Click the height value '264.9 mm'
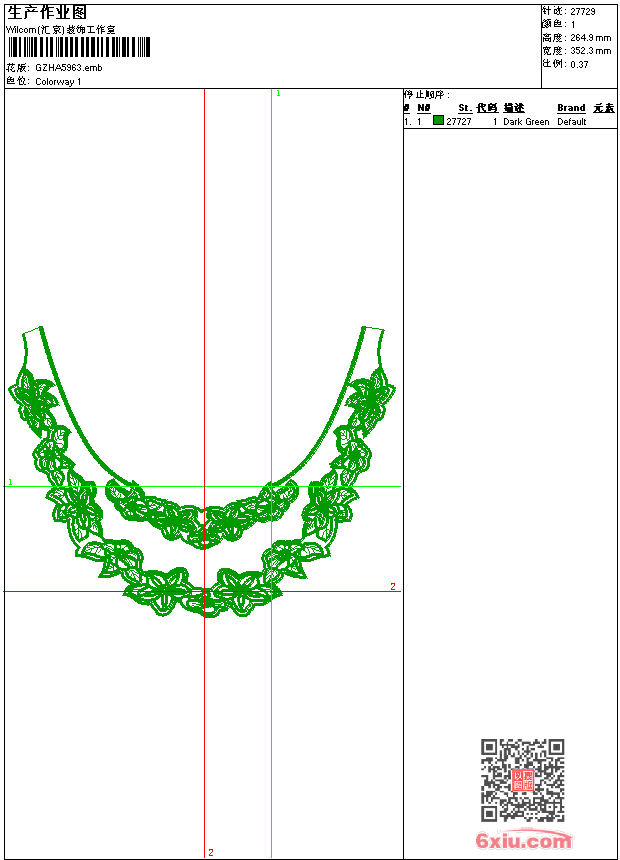Viewport: 620px width, 860px height. pyautogui.click(x=590, y=38)
